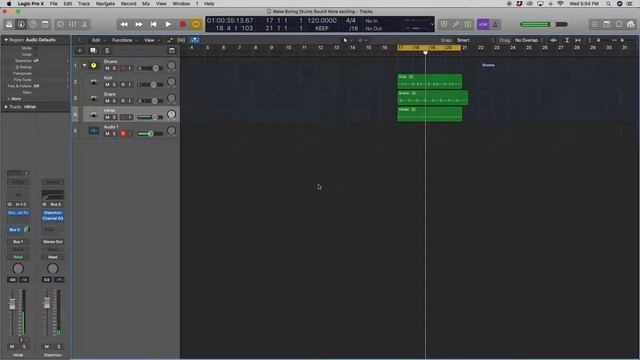Open the Apple menu
Viewport: 640px width, 360px height.
[9, 4]
